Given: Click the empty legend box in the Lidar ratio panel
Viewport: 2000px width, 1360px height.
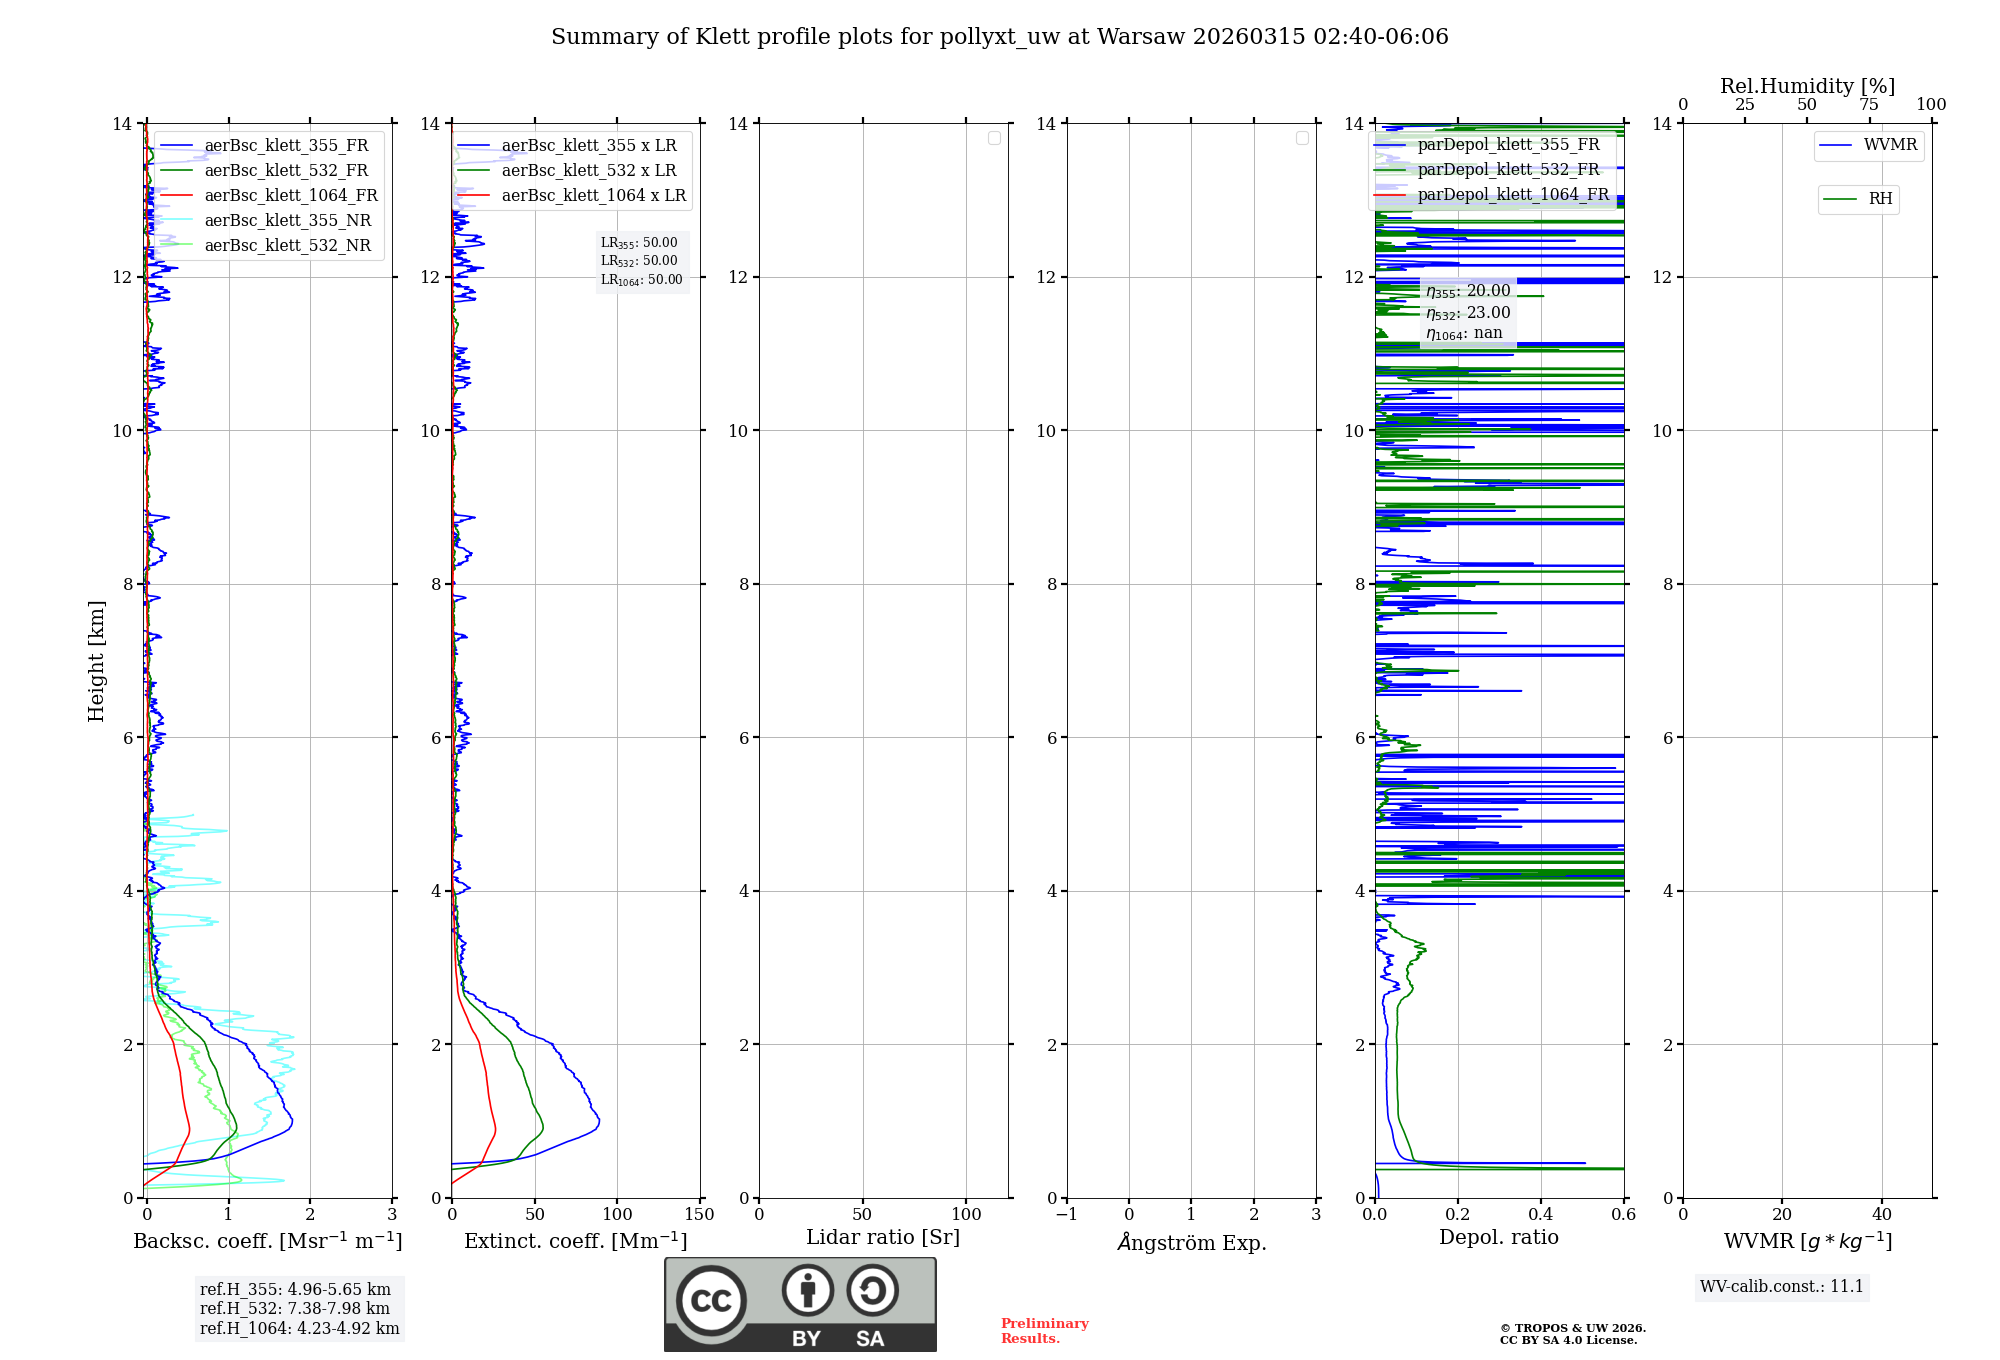Looking at the screenshot, I should (x=994, y=138).
